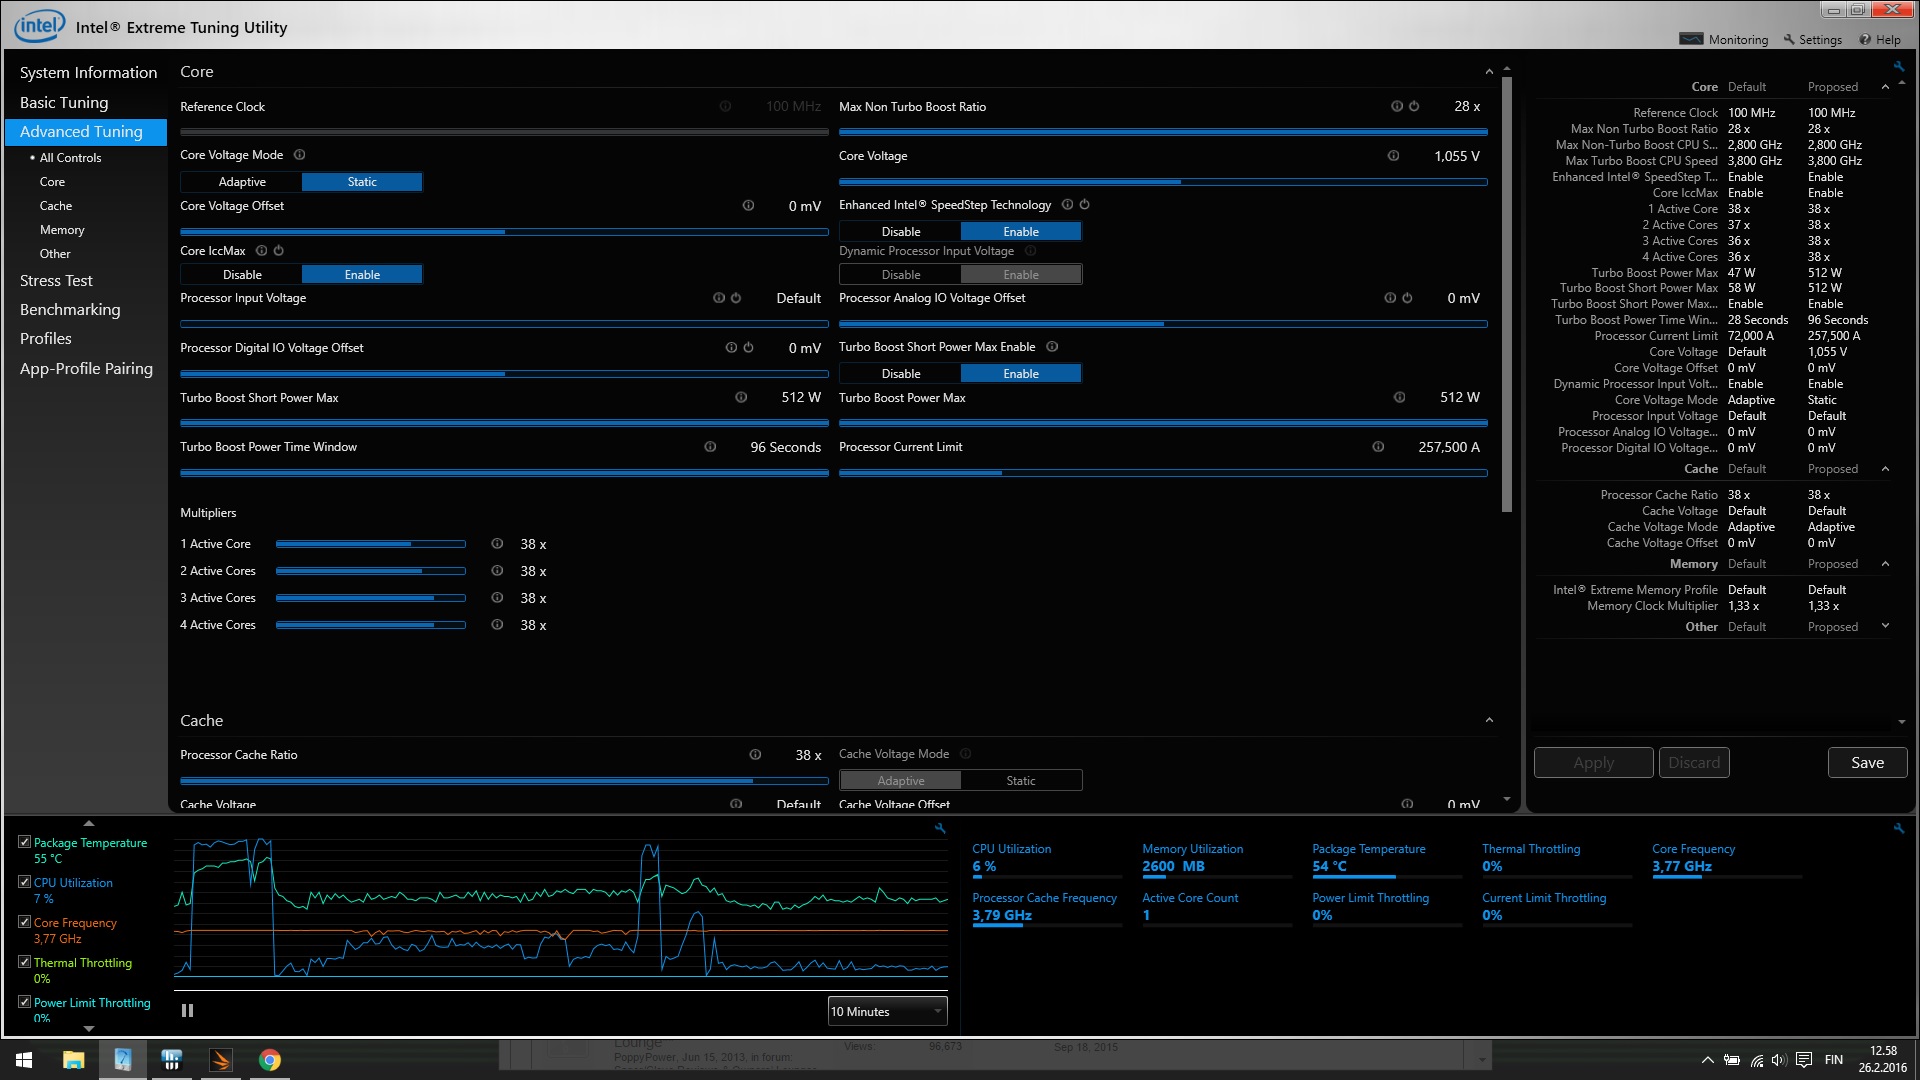Uncheck Thermal Throttling graph checkbox
Viewport: 1920px width, 1080px height.
point(24,962)
